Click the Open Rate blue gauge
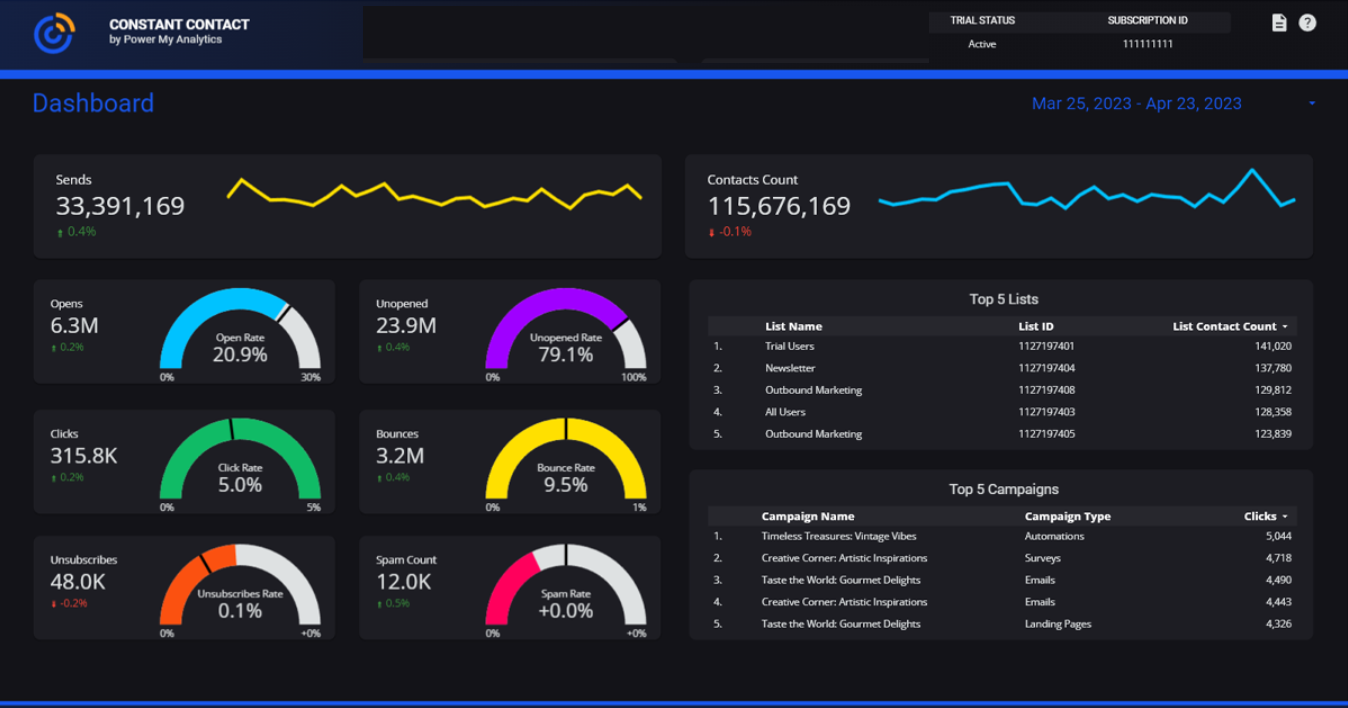Viewport: 1348px width, 708px height. pos(240,330)
